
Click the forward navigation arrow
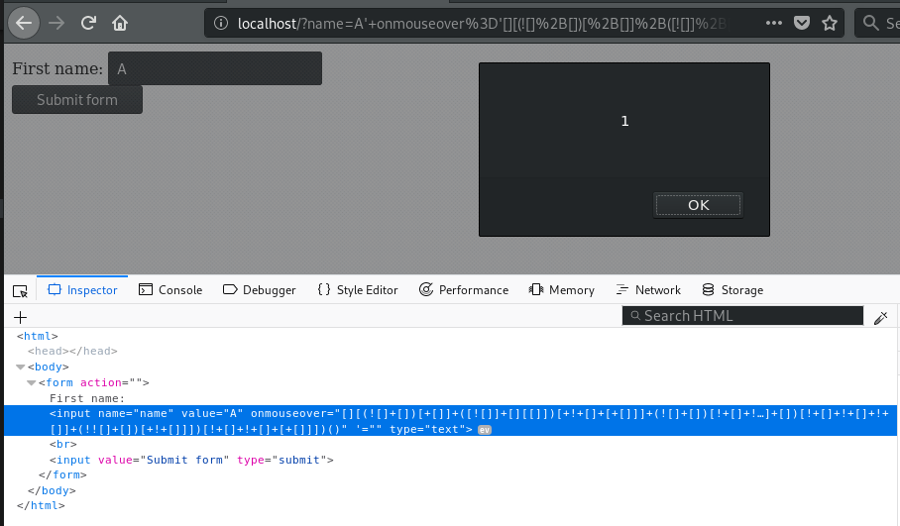coord(56,22)
